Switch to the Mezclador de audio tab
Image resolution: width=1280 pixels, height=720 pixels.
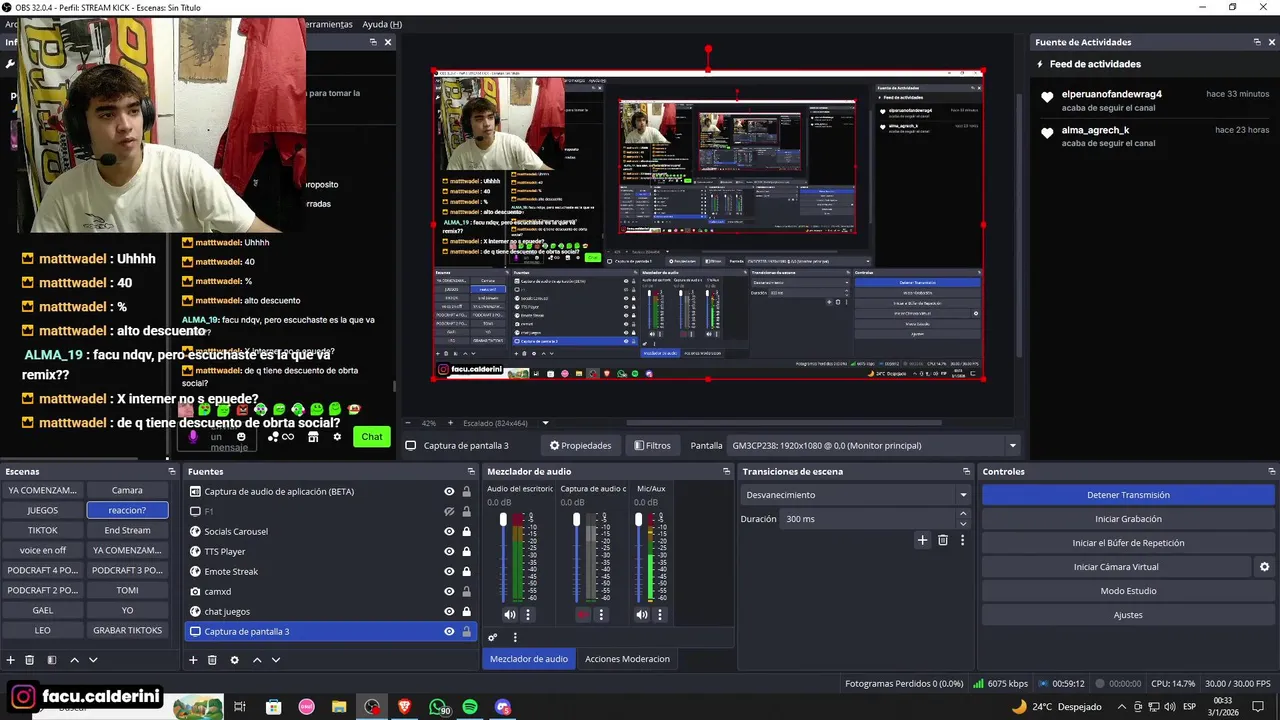click(x=529, y=658)
